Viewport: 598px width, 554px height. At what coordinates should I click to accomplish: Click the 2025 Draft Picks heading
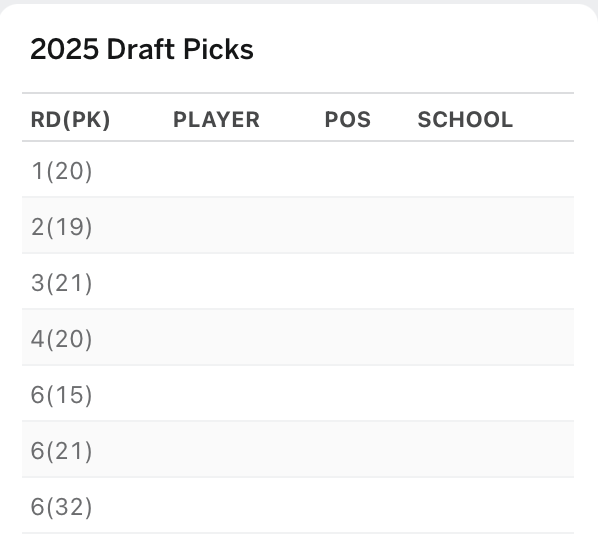tap(142, 49)
